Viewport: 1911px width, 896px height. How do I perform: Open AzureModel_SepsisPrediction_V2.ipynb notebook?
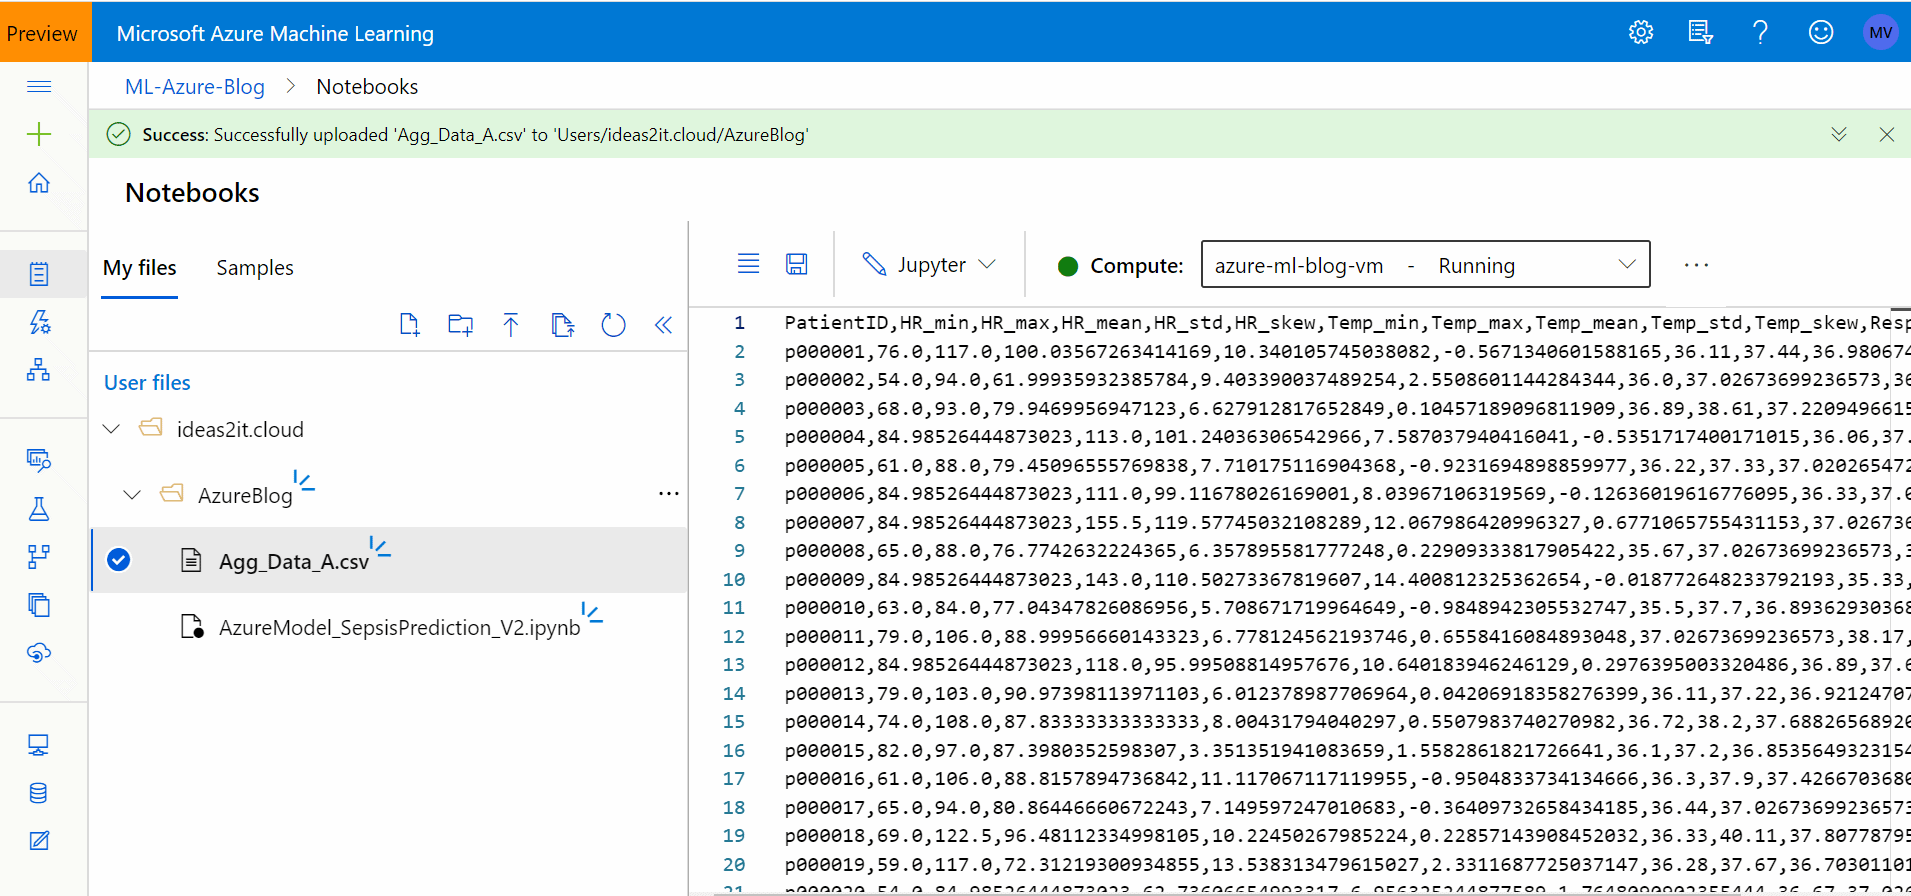pyautogui.click(x=400, y=628)
